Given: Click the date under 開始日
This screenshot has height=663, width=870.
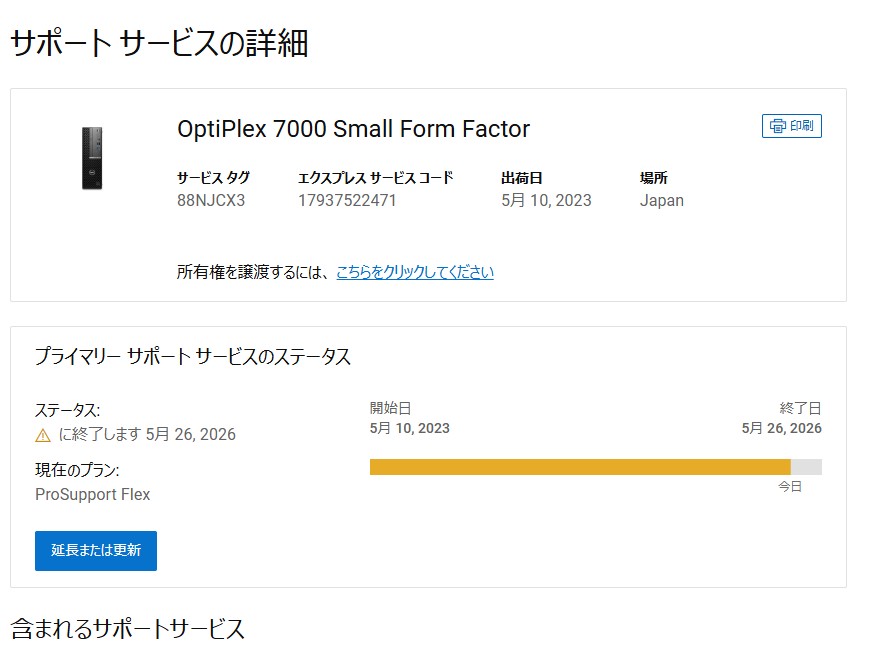Looking at the screenshot, I should pos(410,428).
